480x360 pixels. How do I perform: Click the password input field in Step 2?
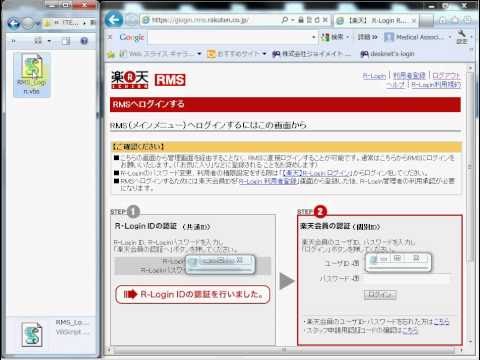pos(406,278)
